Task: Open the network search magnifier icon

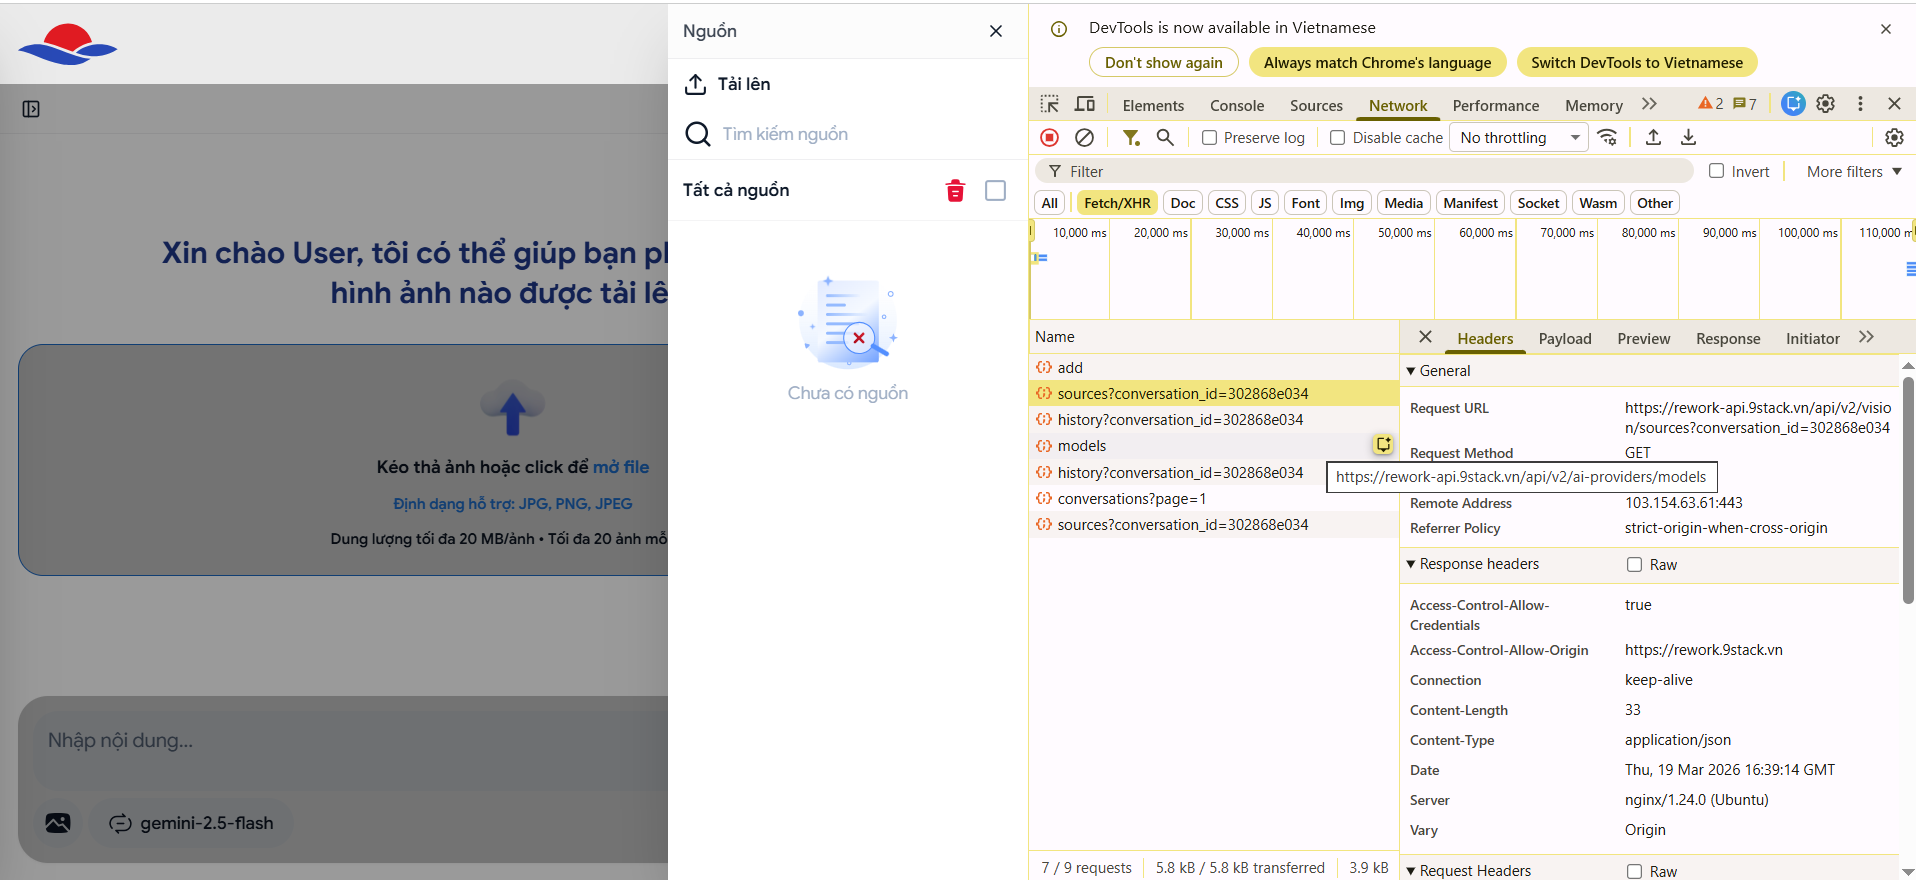Action: pos(1165,138)
